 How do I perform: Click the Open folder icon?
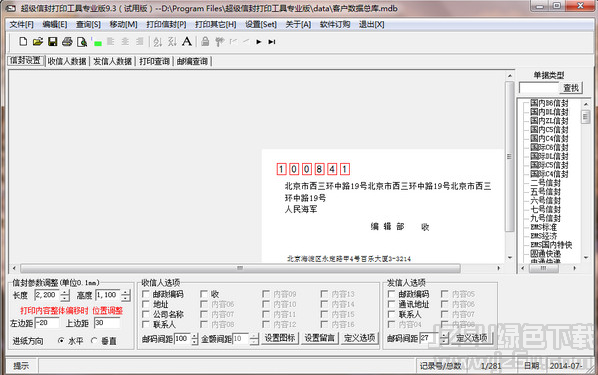(38, 42)
